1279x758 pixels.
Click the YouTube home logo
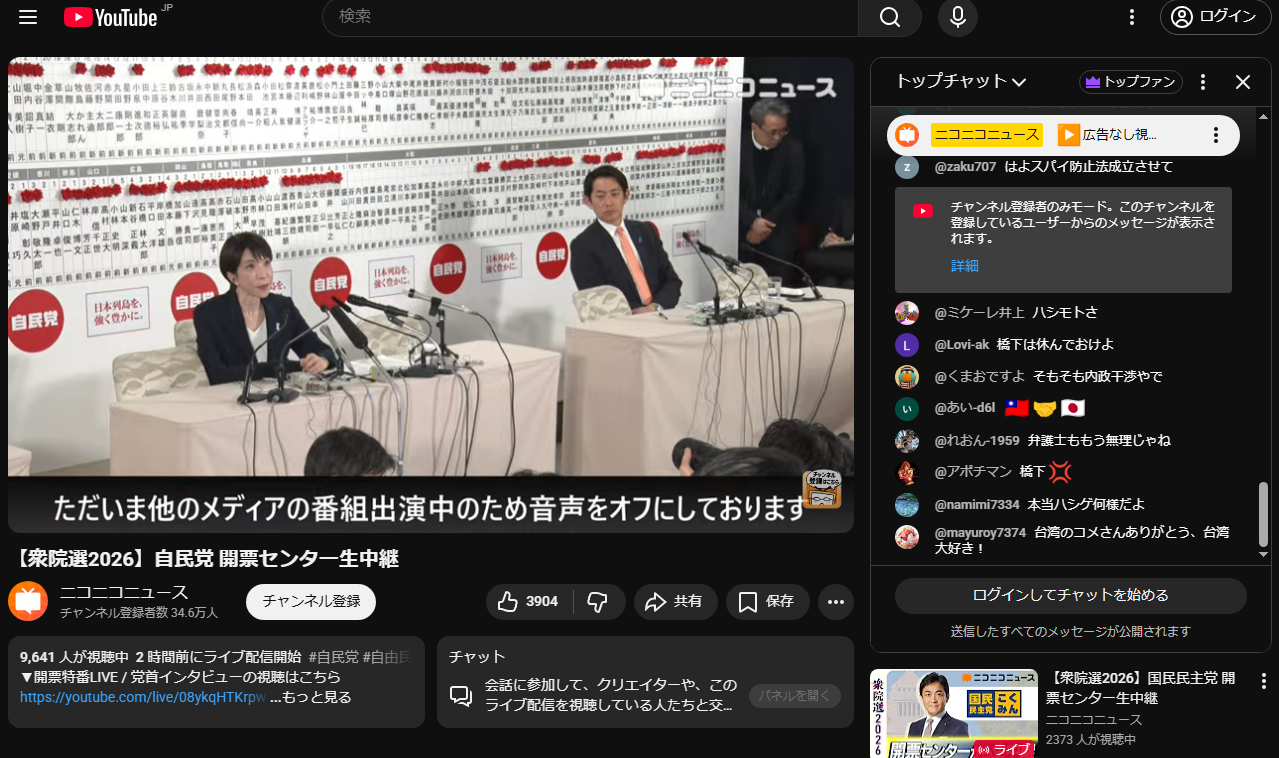110,17
